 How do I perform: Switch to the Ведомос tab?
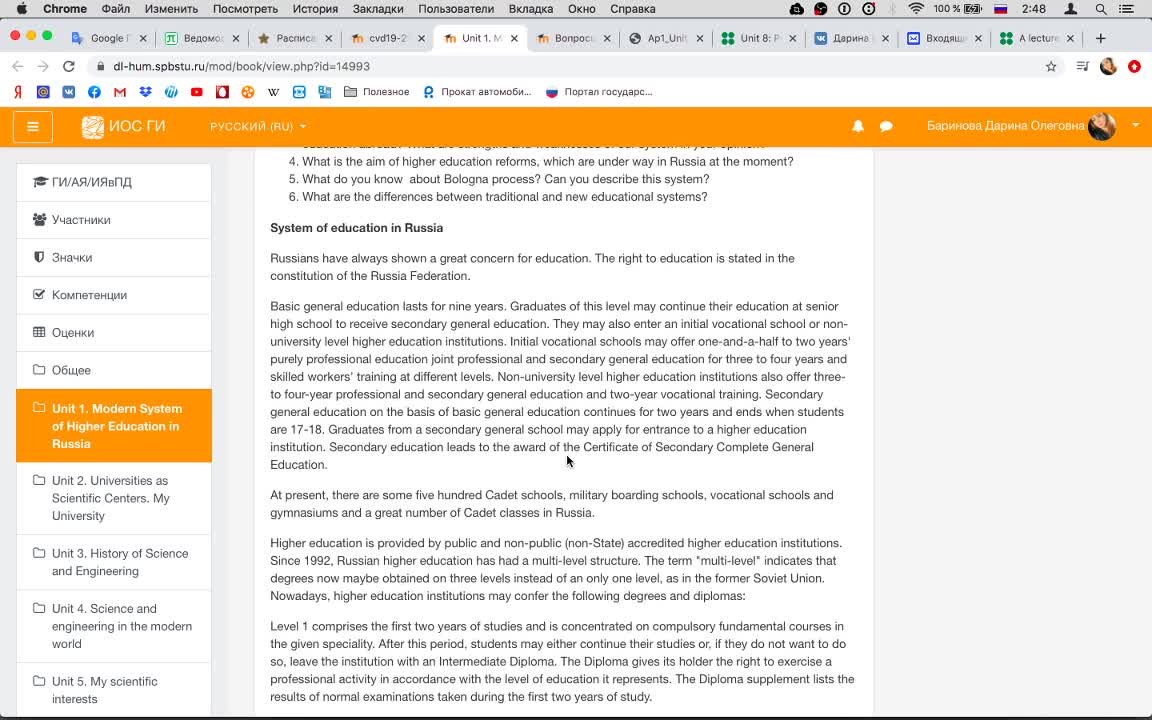[201, 38]
